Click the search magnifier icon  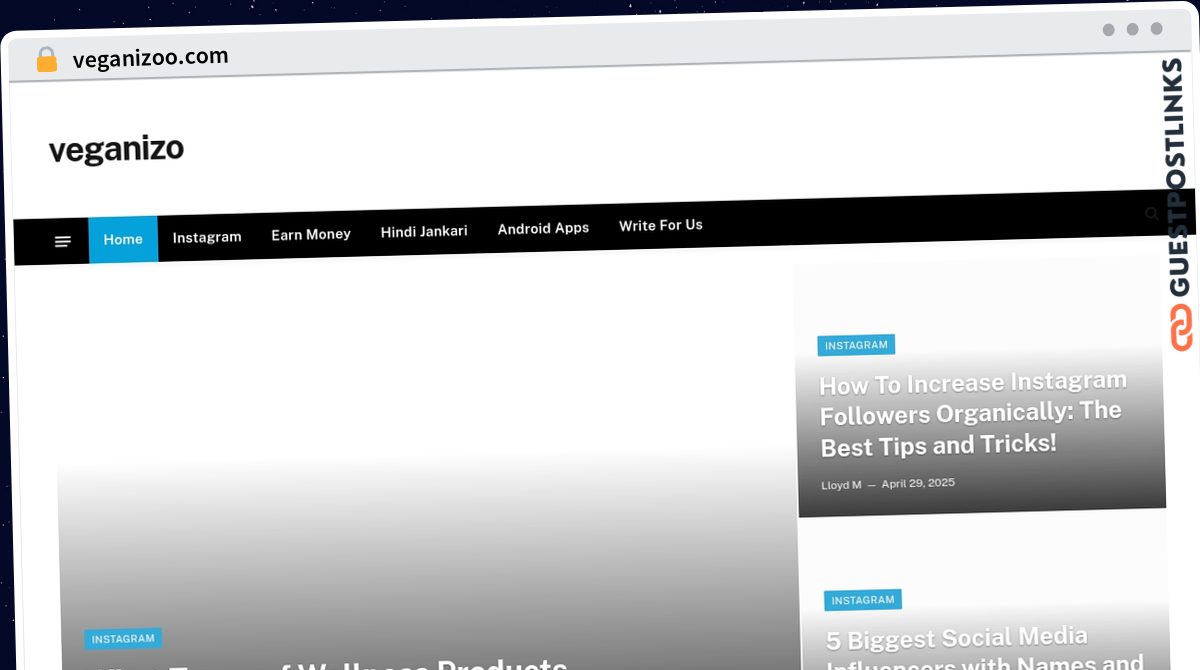coord(1152,214)
